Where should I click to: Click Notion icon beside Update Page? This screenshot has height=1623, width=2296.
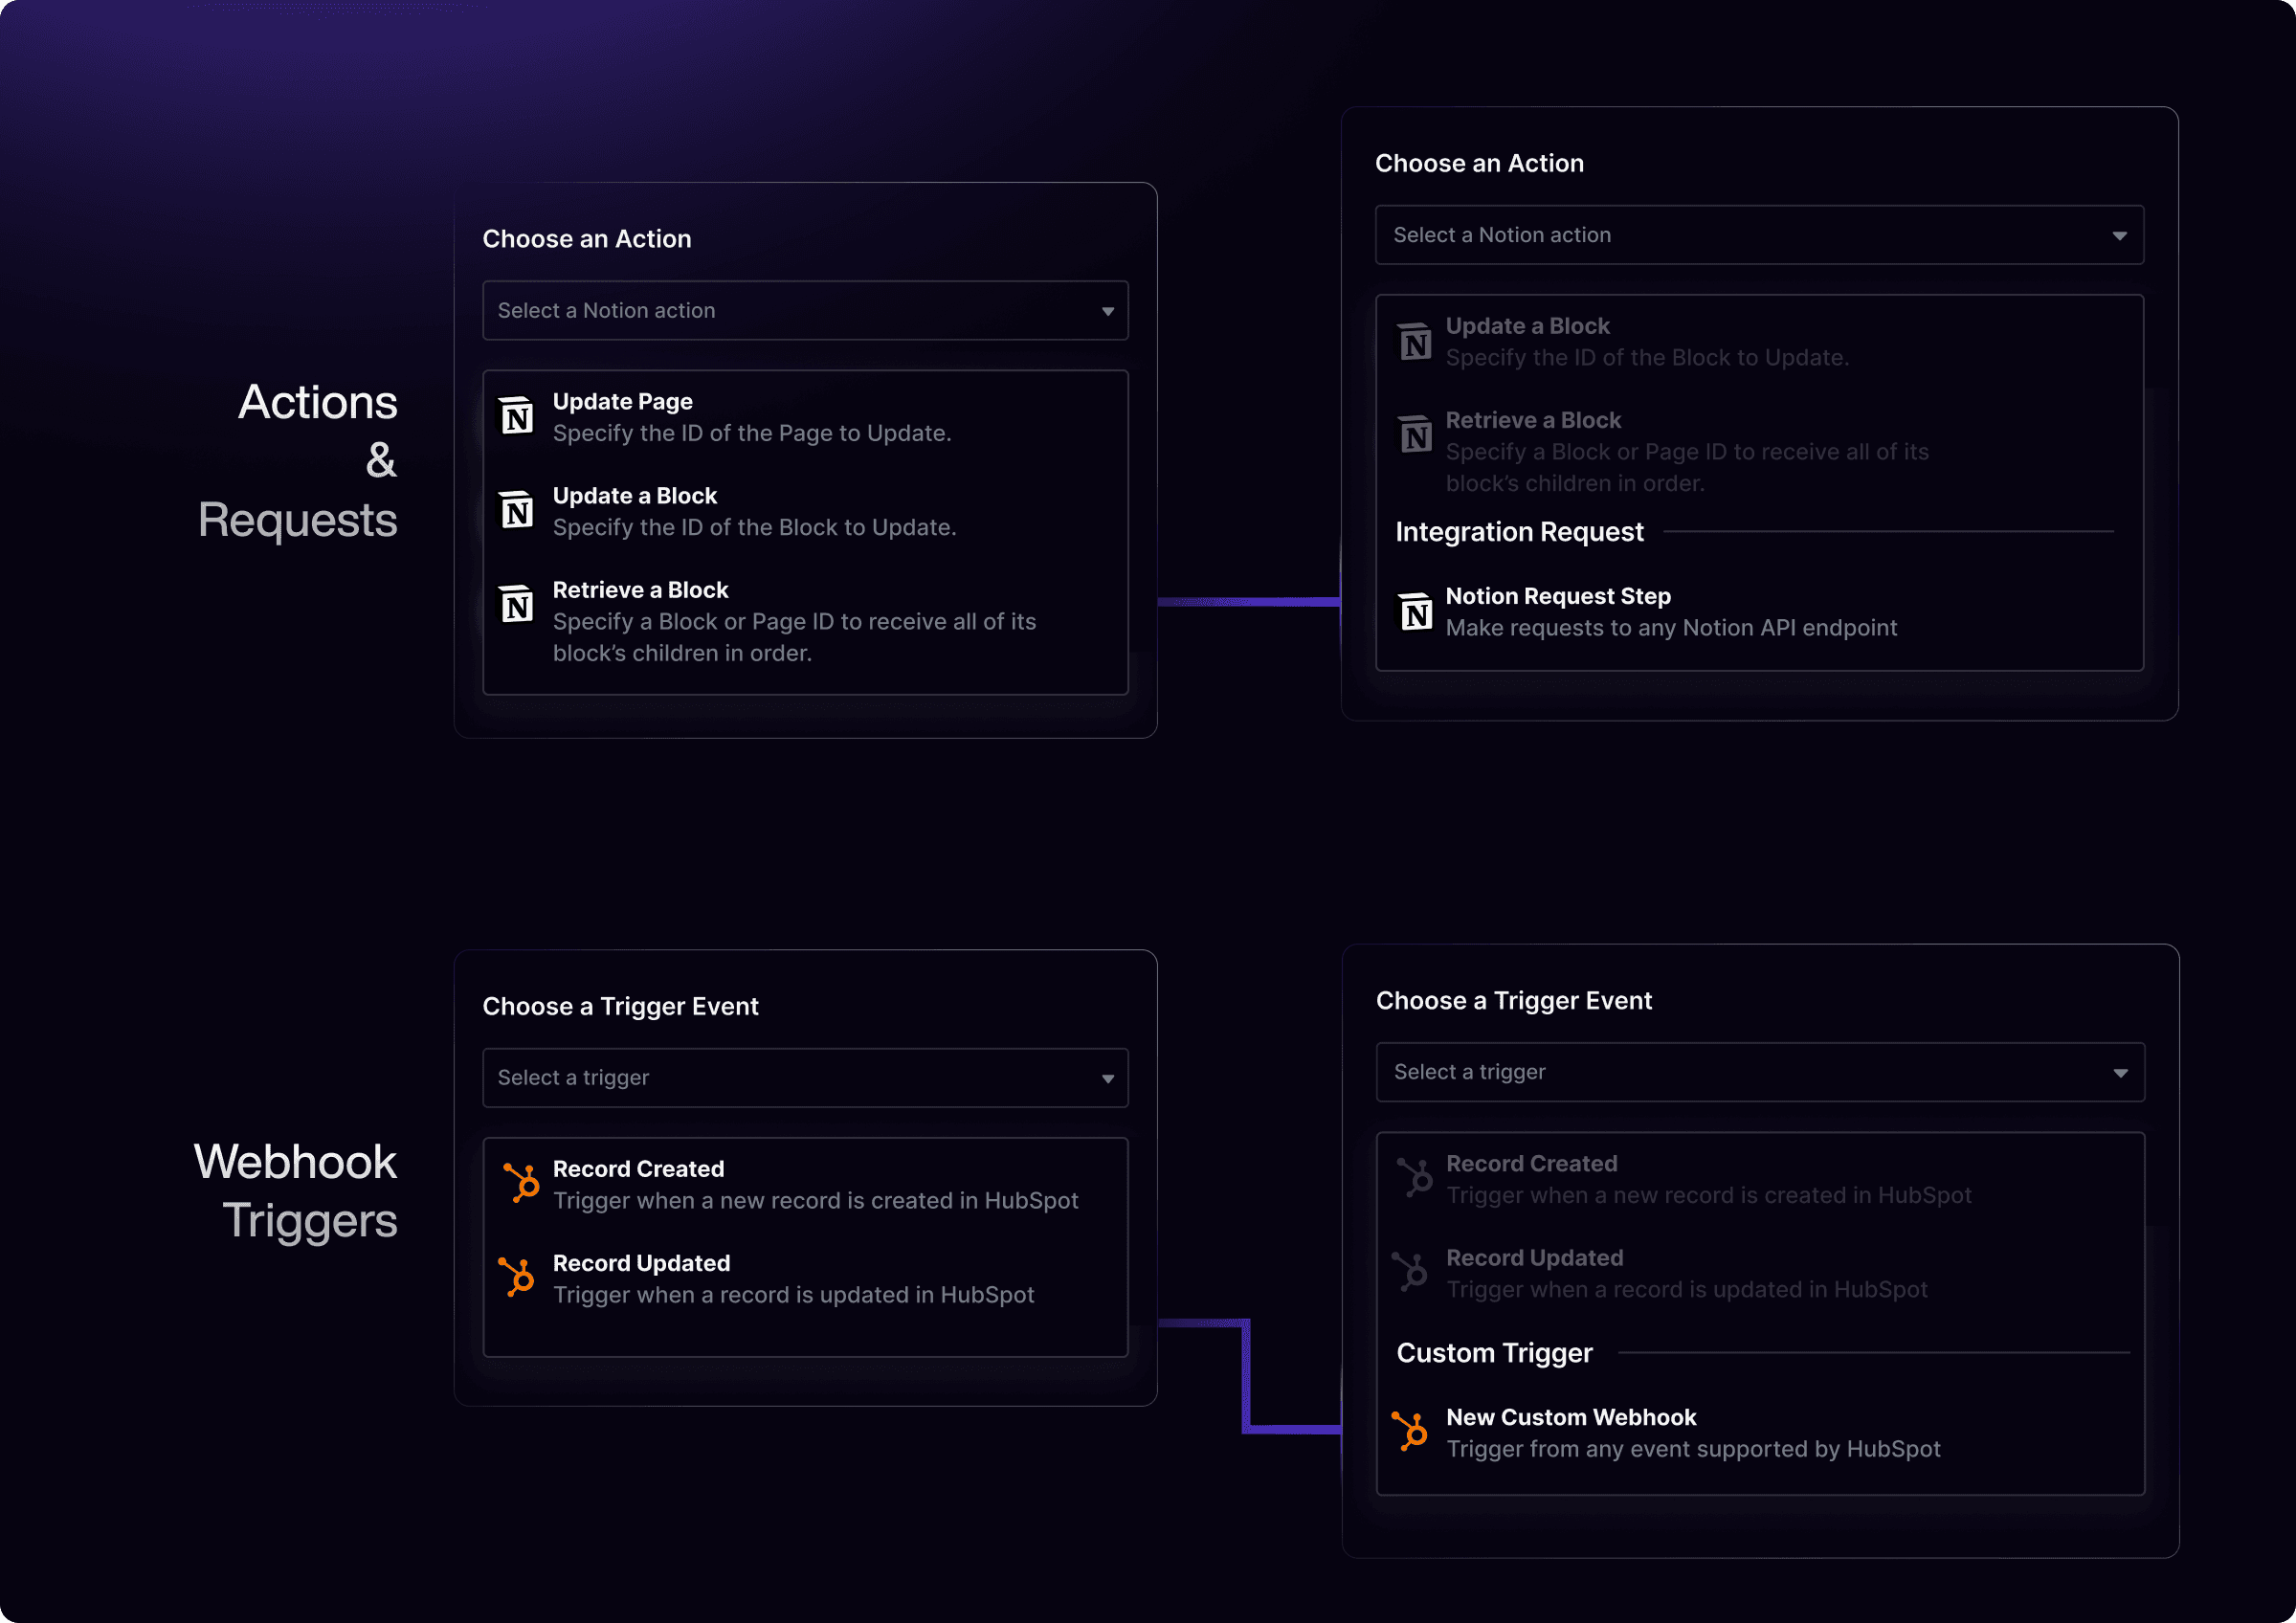[x=517, y=416]
